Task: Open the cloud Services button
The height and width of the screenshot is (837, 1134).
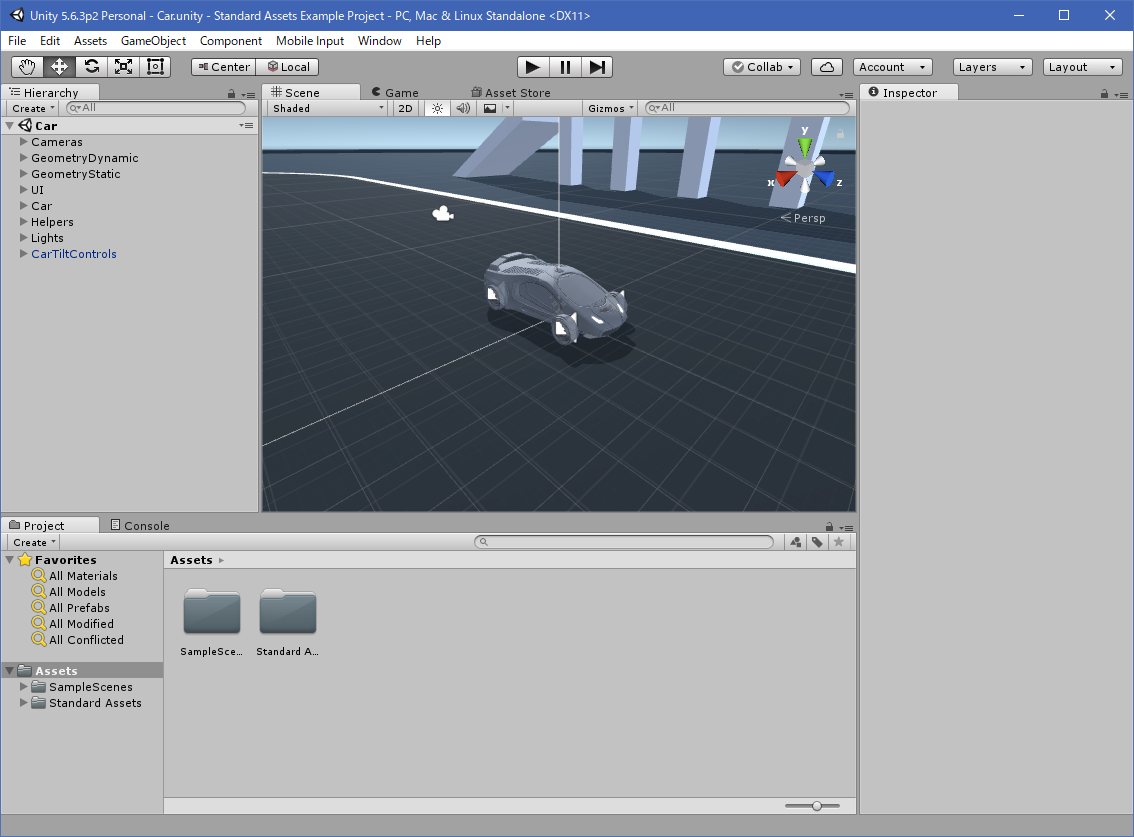Action: [x=826, y=67]
